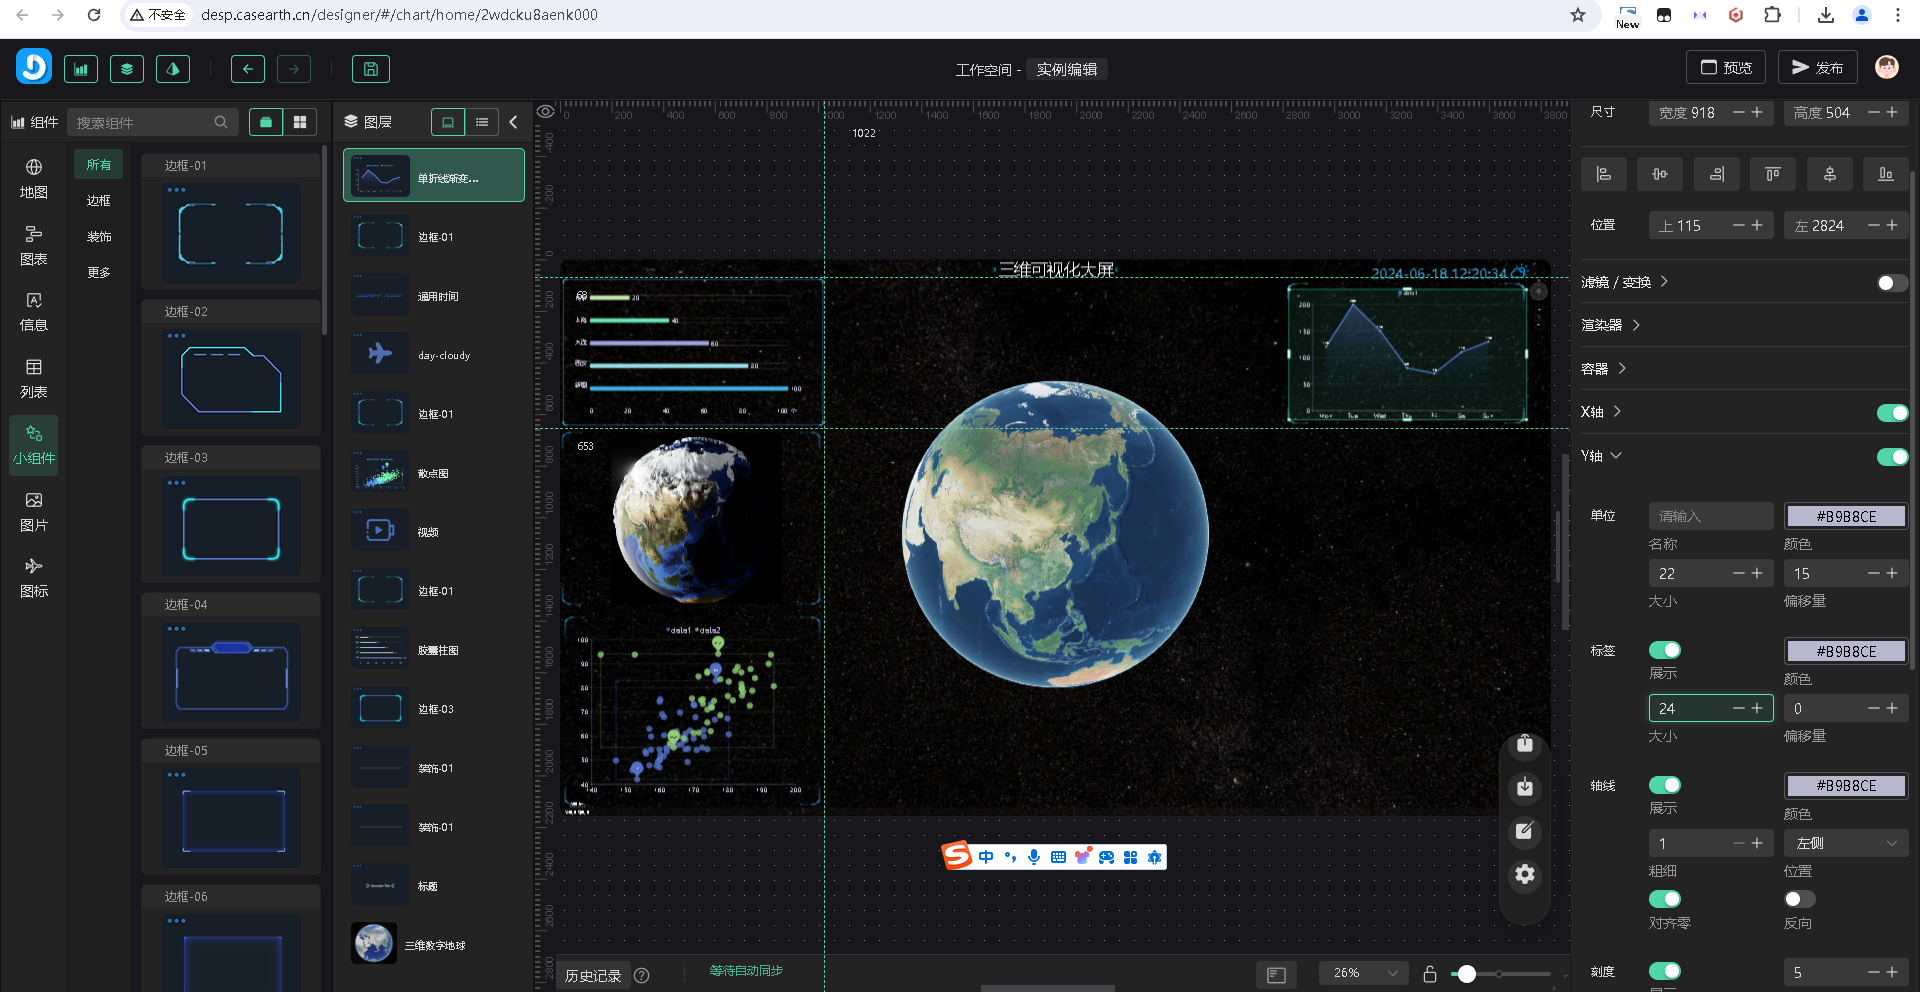Click the 预览 preview button
The width and height of the screenshot is (1920, 992).
tap(1726, 68)
